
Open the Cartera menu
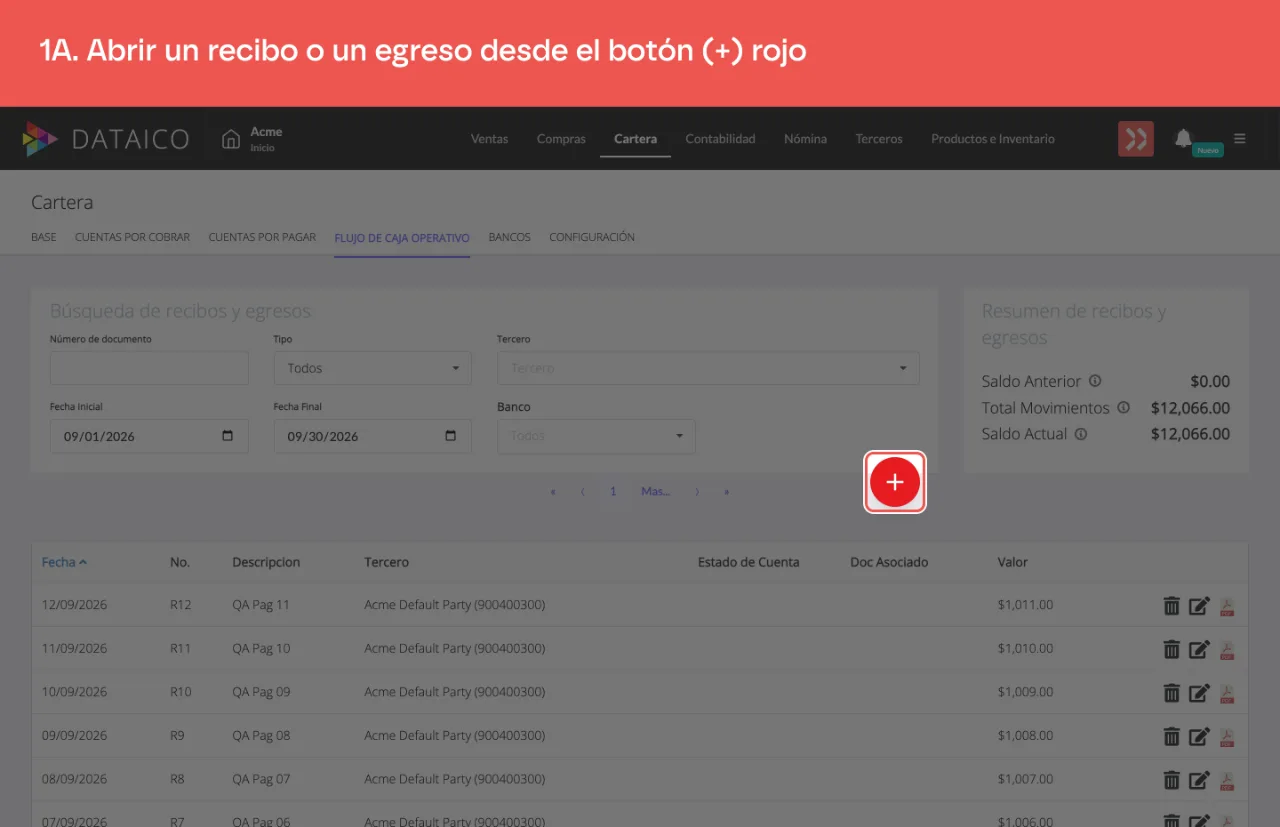[x=635, y=139]
